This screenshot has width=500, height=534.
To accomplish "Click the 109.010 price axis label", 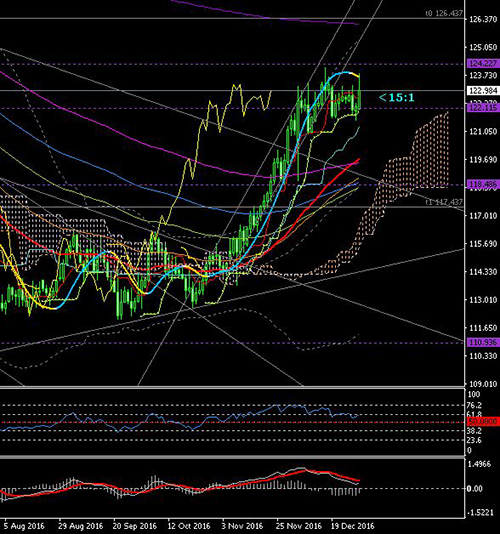I will tap(483, 384).
